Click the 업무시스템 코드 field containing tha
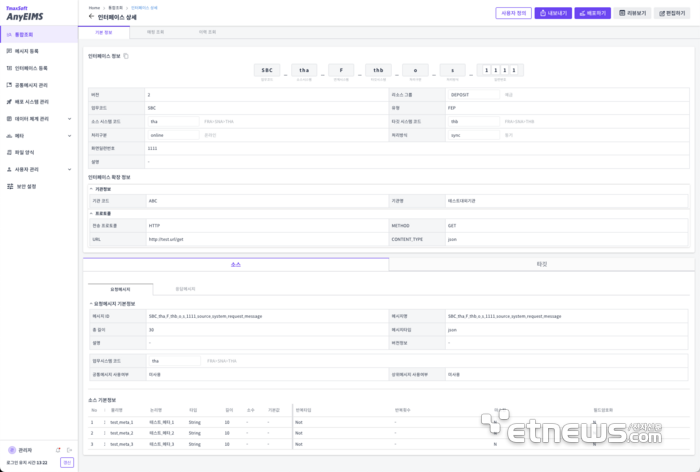This screenshot has width=700, height=472. tap(175, 361)
